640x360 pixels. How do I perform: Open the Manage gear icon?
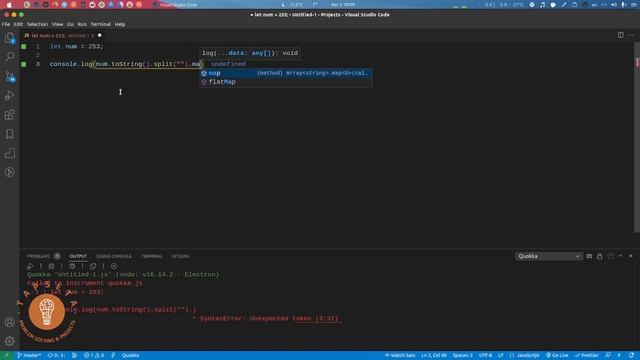9,341
